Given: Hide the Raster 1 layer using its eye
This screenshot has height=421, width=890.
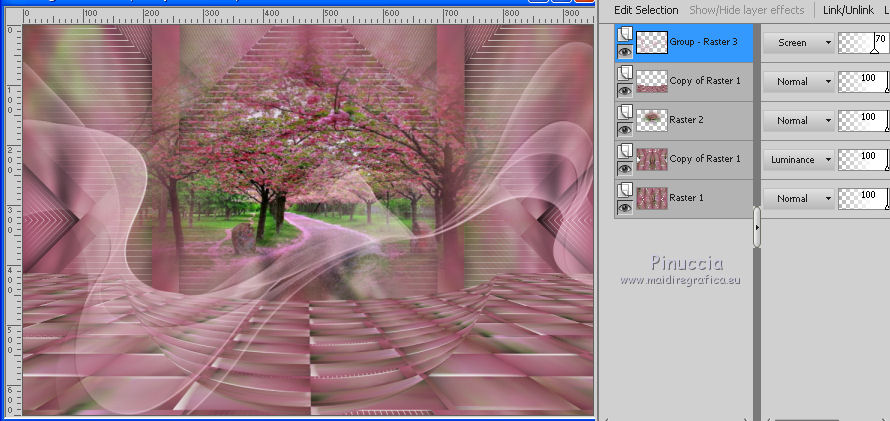Looking at the screenshot, I should coord(624,208).
